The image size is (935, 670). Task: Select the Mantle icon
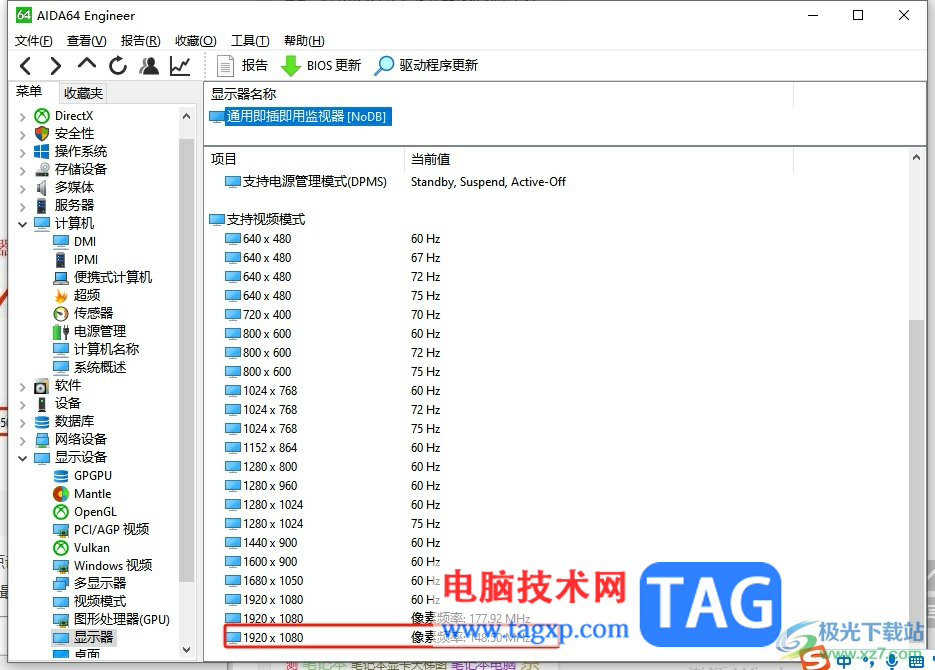[61, 494]
